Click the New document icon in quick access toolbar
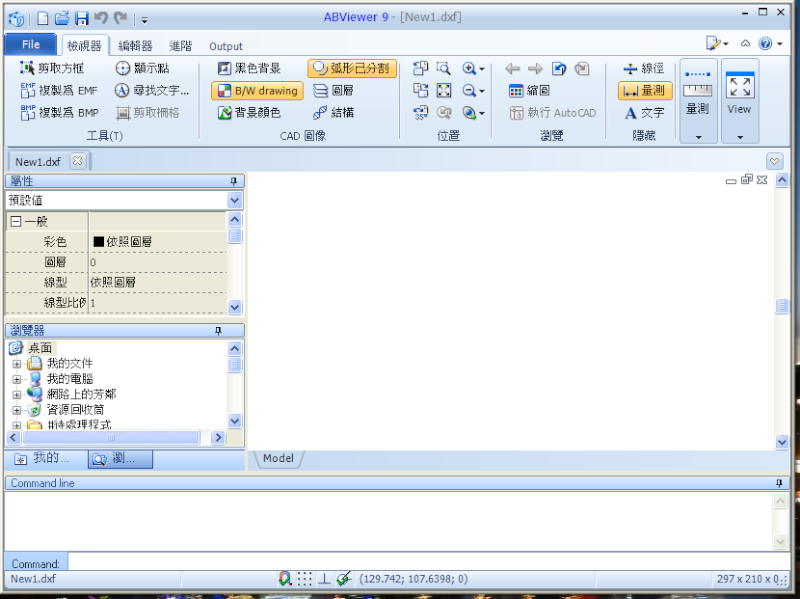Screen dimensions: 800x599 pyautogui.click(x=43, y=19)
